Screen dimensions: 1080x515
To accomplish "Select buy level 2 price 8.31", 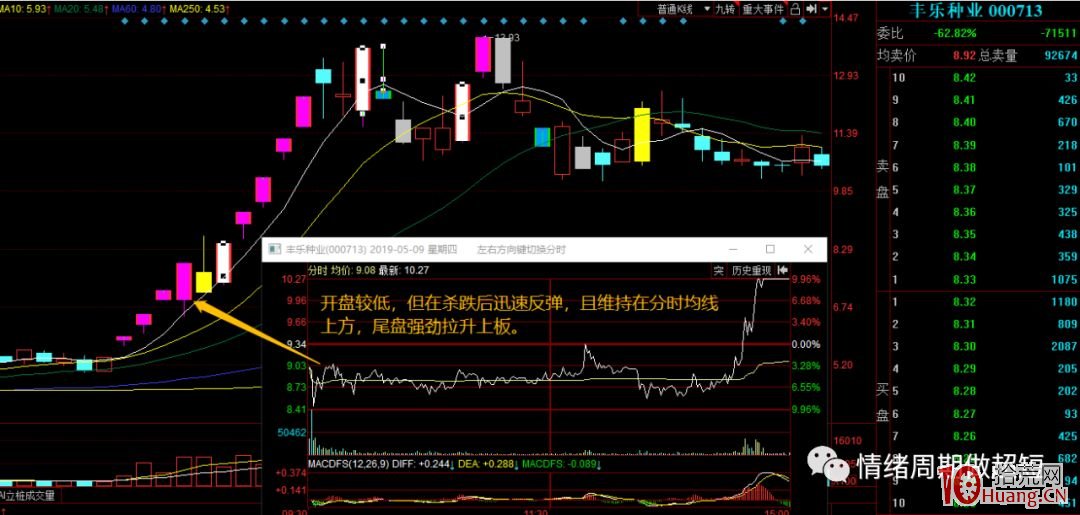I will [x=965, y=324].
